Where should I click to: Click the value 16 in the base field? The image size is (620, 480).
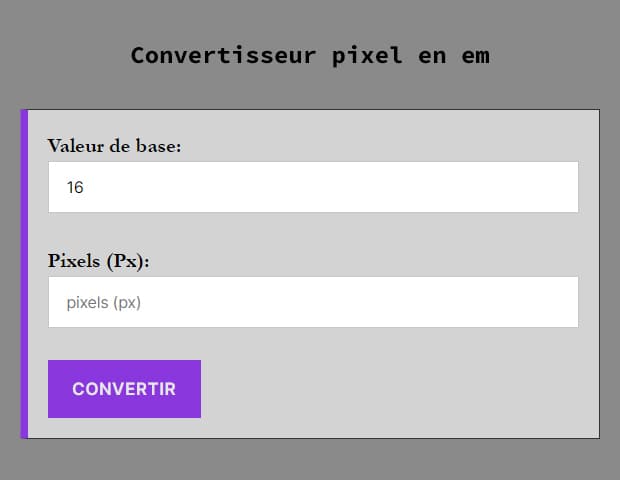point(75,187)
